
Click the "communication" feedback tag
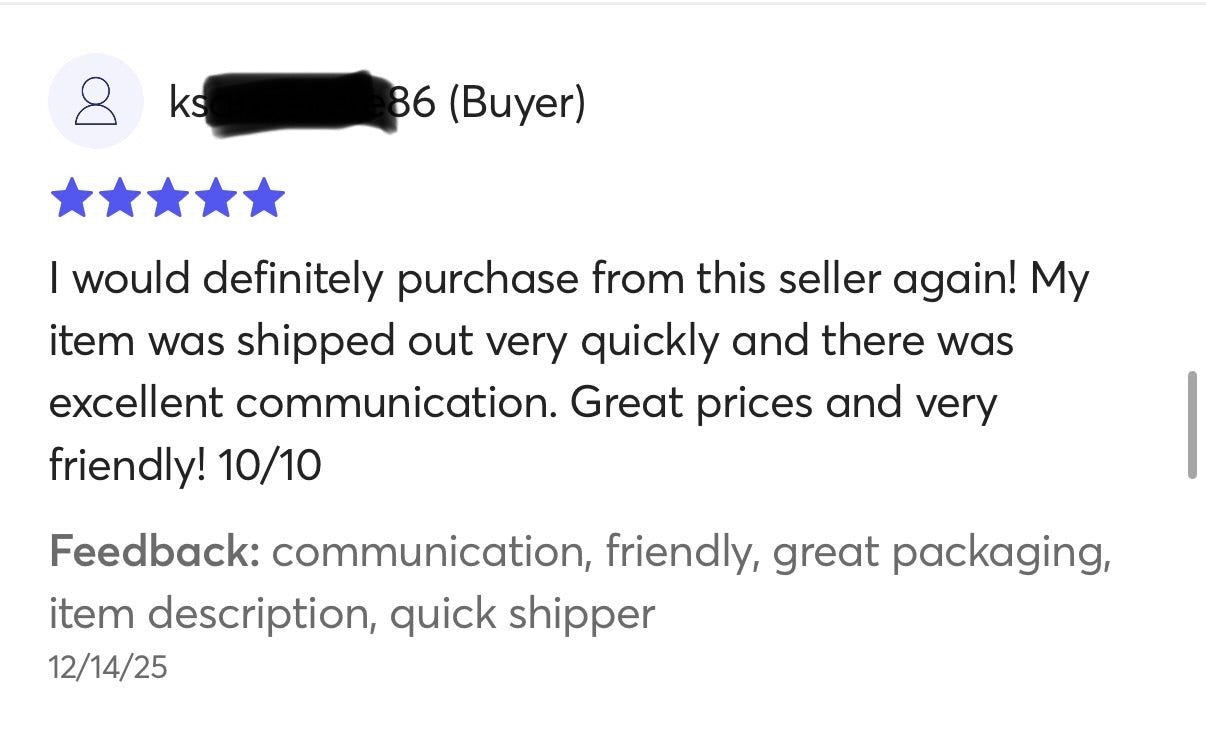(427, 551)
